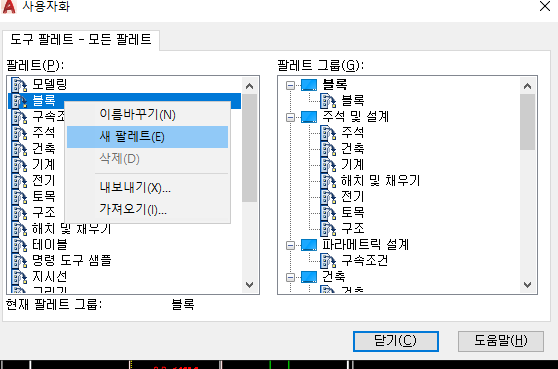Select the bold 블록 group label
This screenshot has width=558, height=369.
click(335, 85)
